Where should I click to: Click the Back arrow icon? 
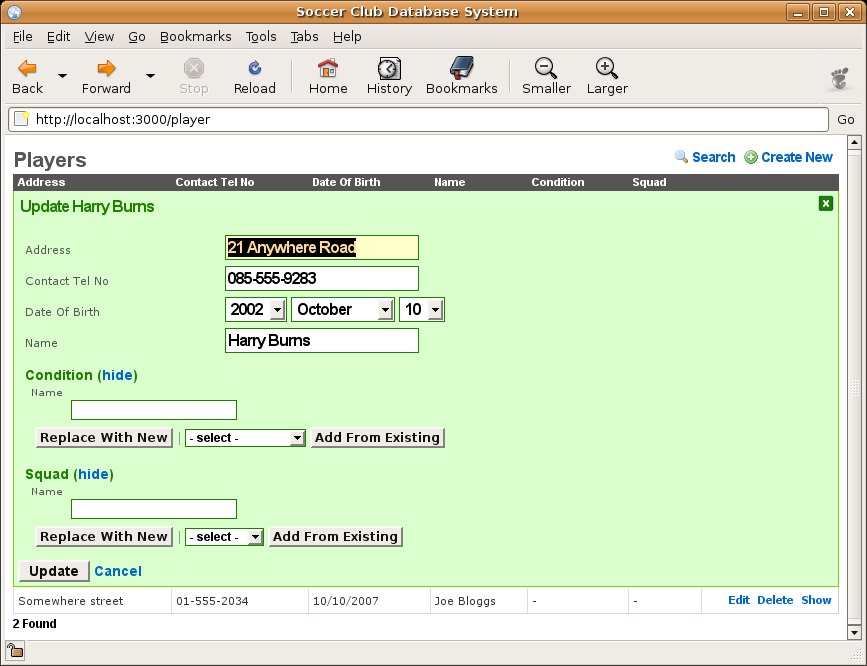(x=27, y=69)
